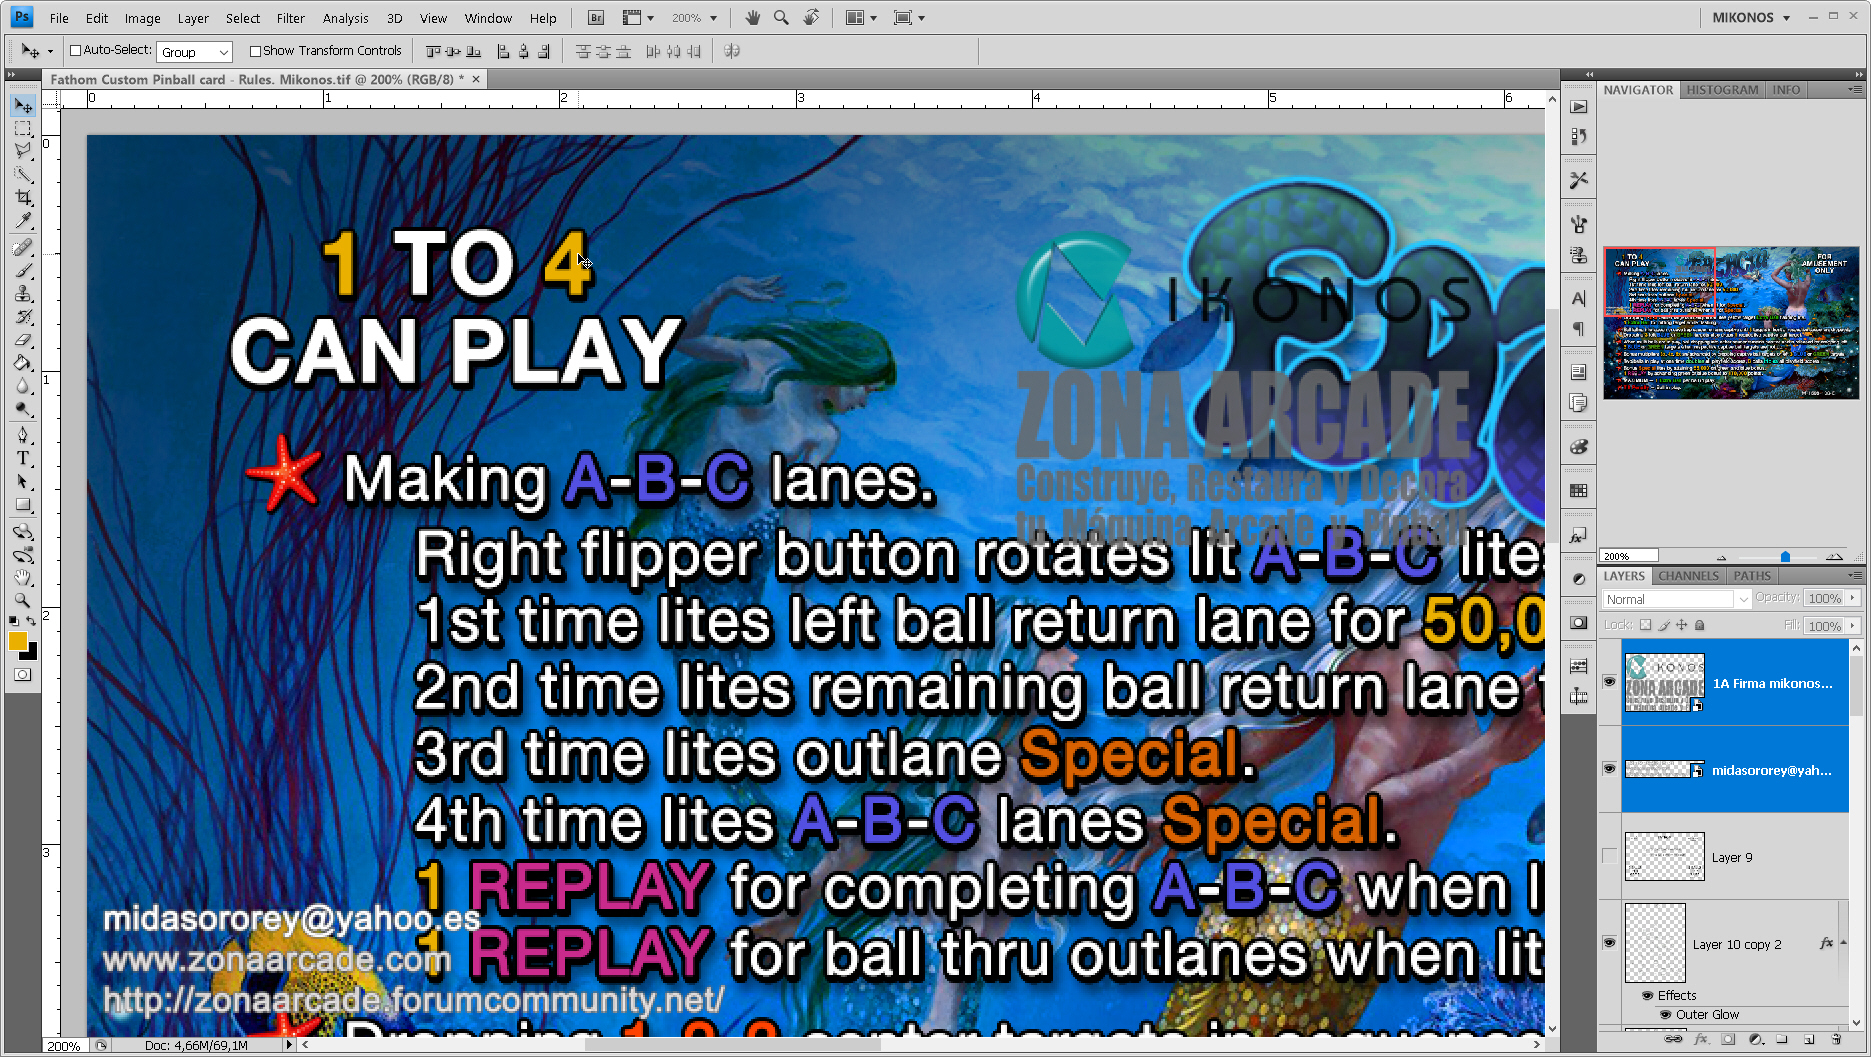Select the Lasso tool

point(23,150)
